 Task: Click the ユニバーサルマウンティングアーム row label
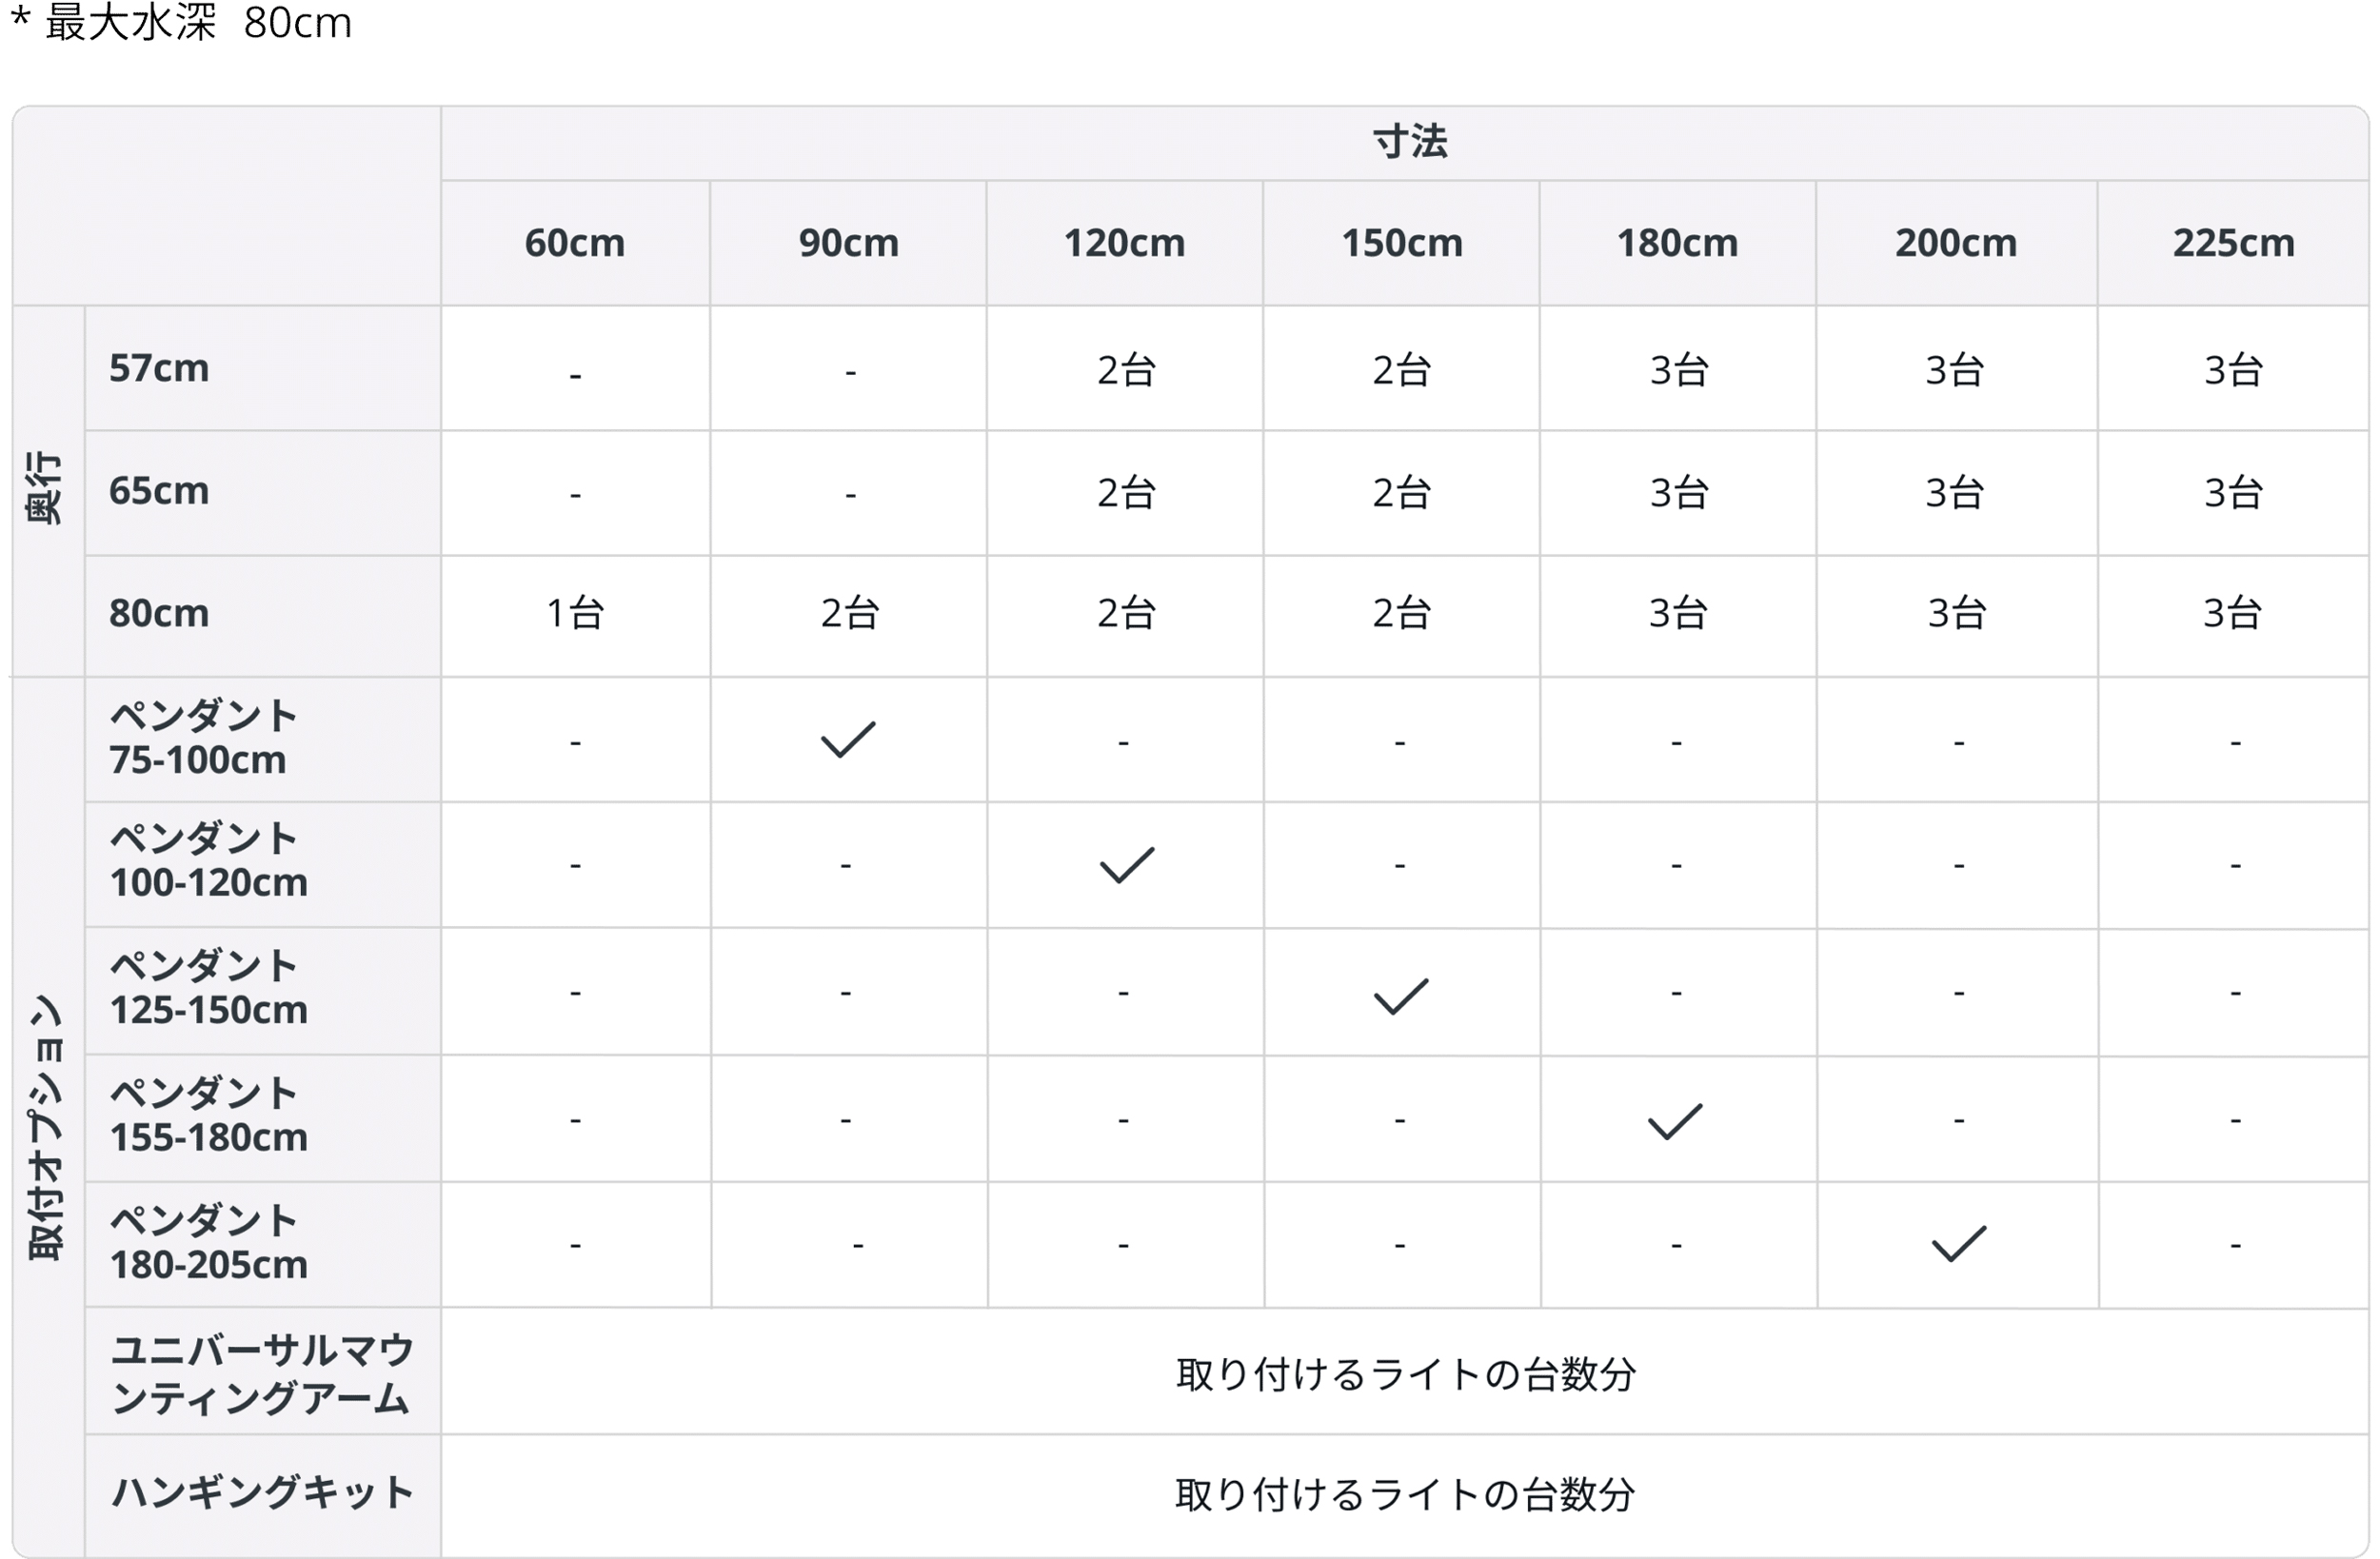(x=263, y=1372)
